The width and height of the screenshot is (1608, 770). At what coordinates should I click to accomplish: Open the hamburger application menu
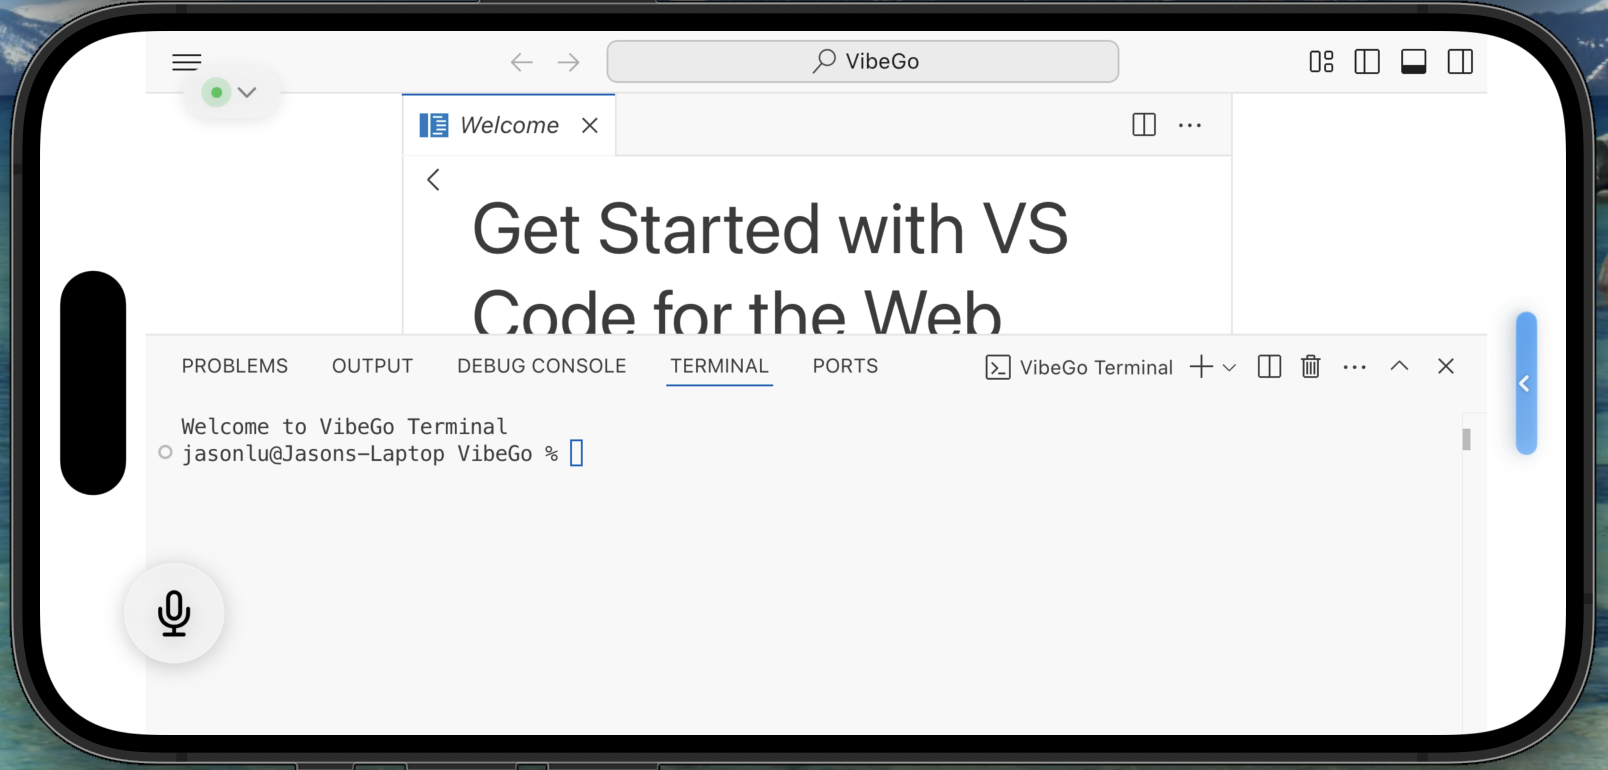point(187,62)
